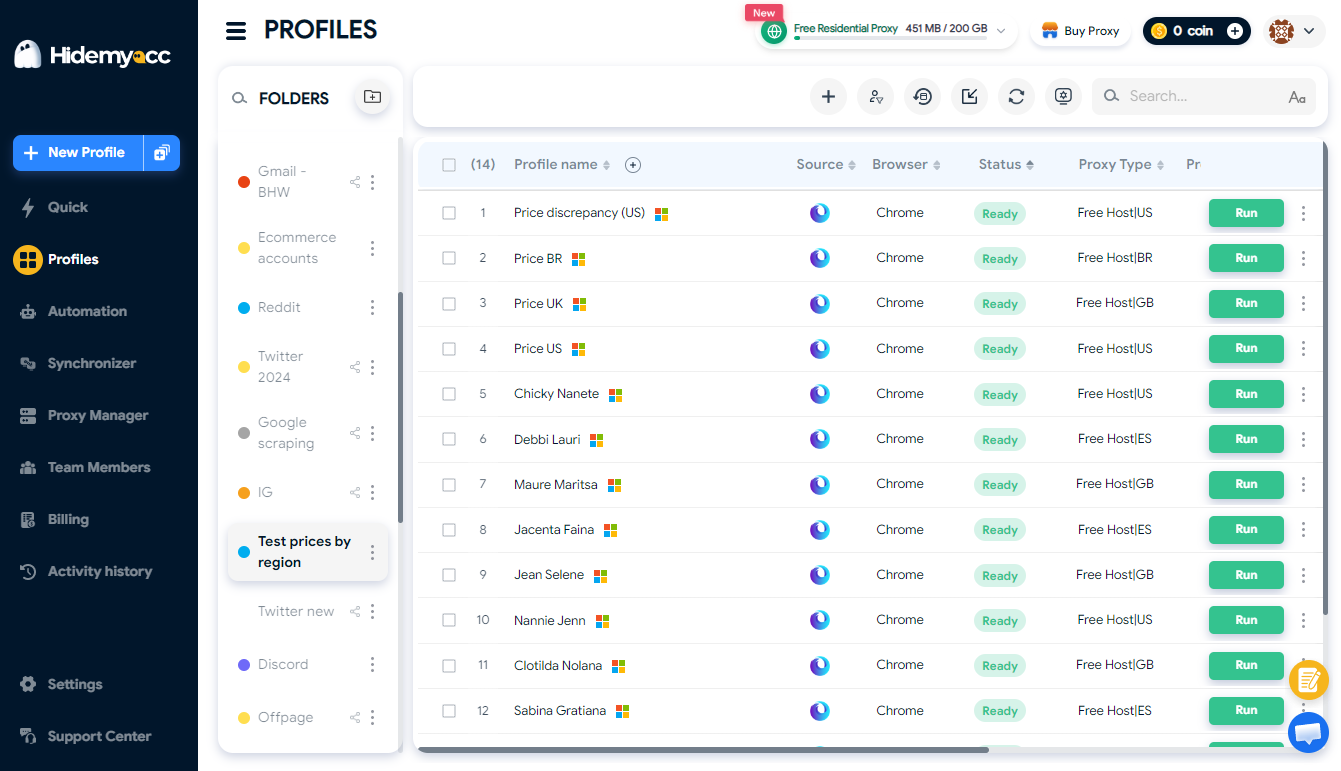Click the duplicate icon beside New Profile
The width and height of the screenshot is (1341, 771).
click(162, 153)
